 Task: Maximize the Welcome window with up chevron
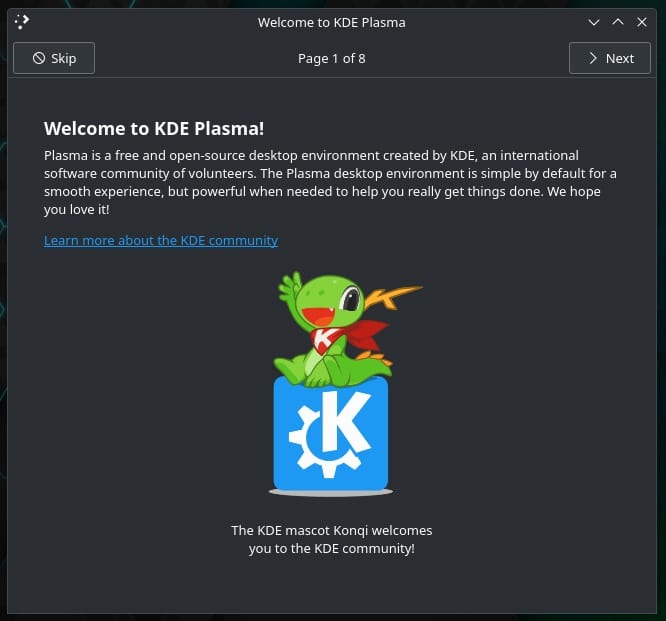pos(618,22)
